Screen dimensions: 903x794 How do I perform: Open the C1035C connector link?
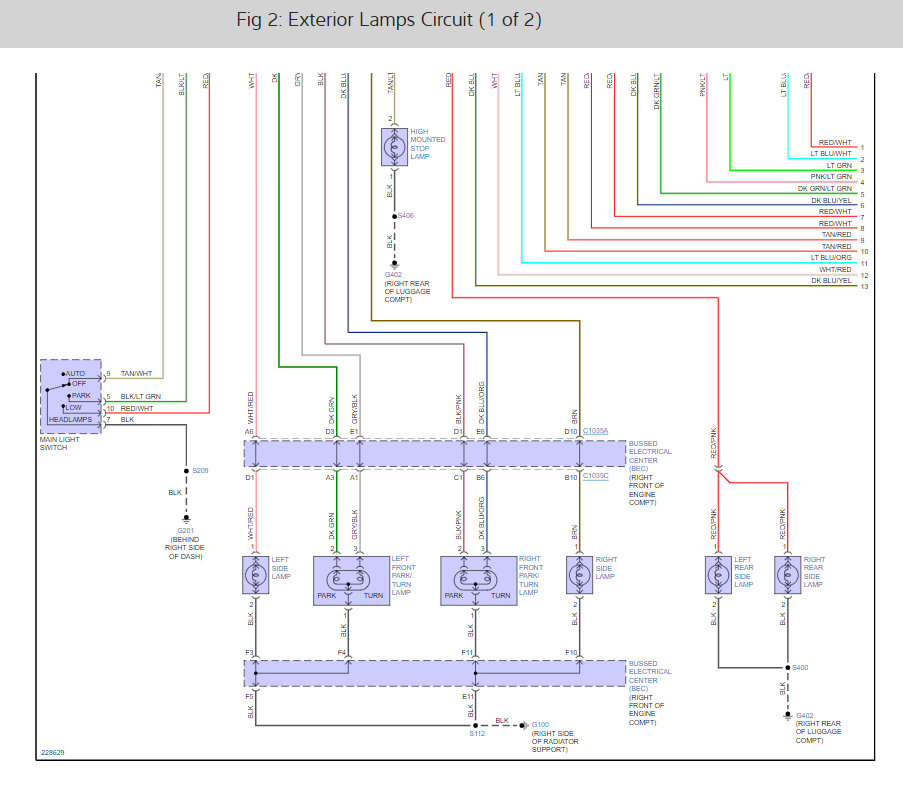(595, 476)
